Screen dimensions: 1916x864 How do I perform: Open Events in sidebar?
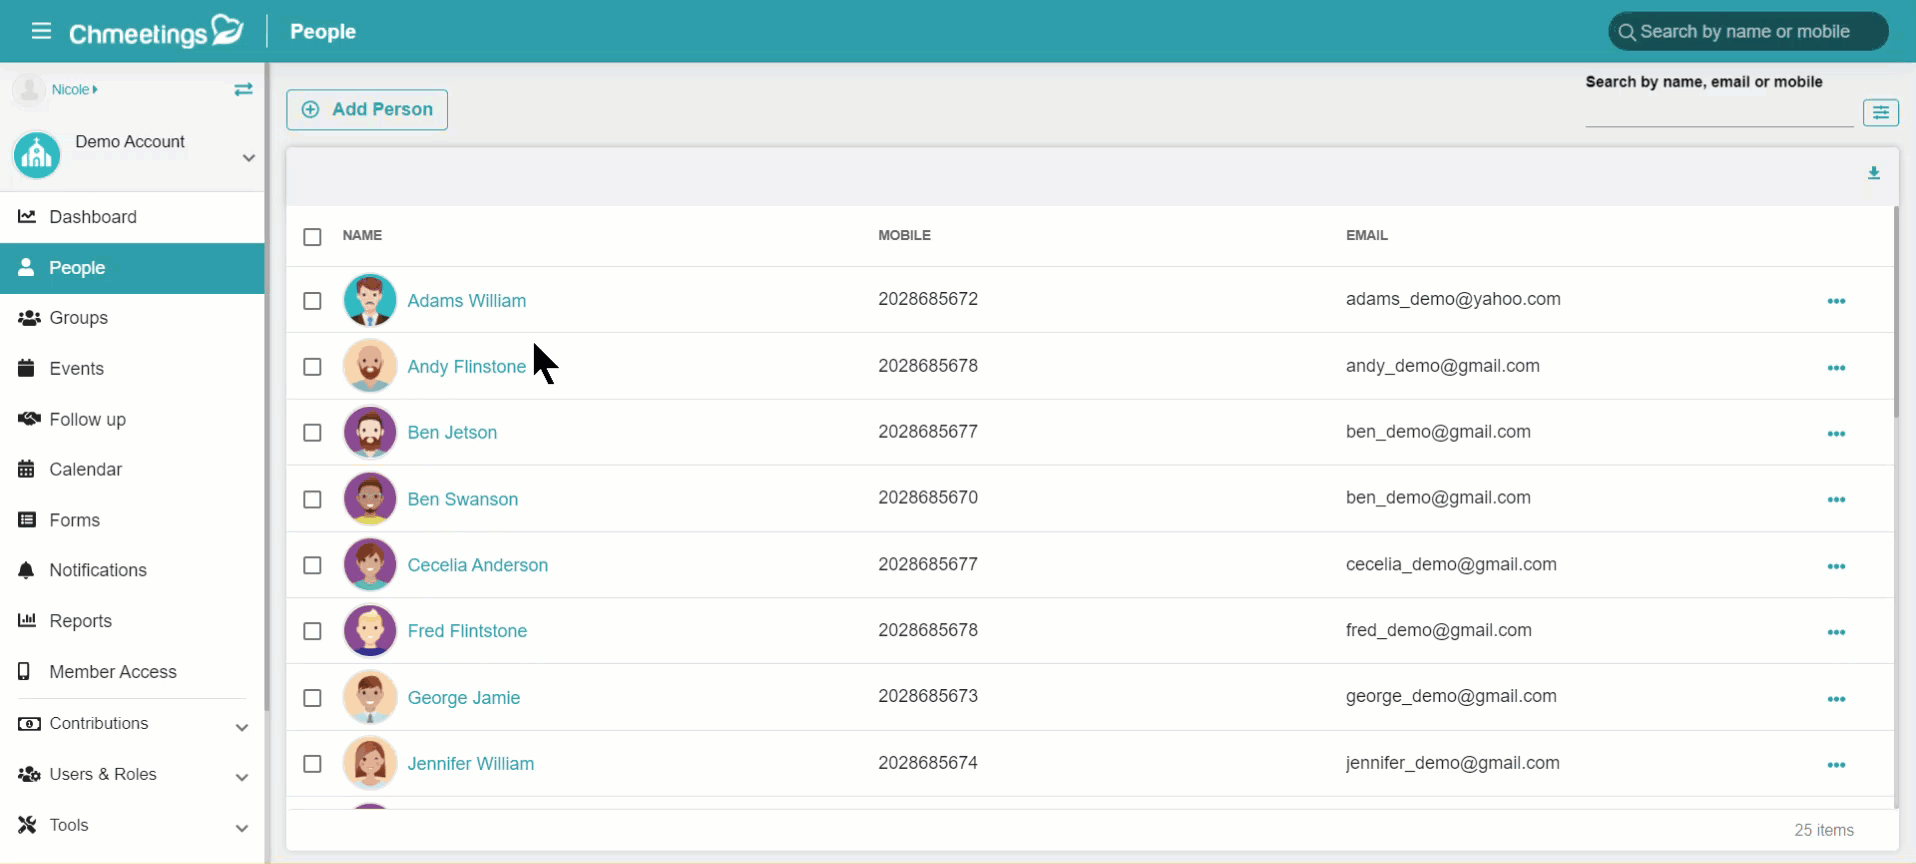[132, 368]
